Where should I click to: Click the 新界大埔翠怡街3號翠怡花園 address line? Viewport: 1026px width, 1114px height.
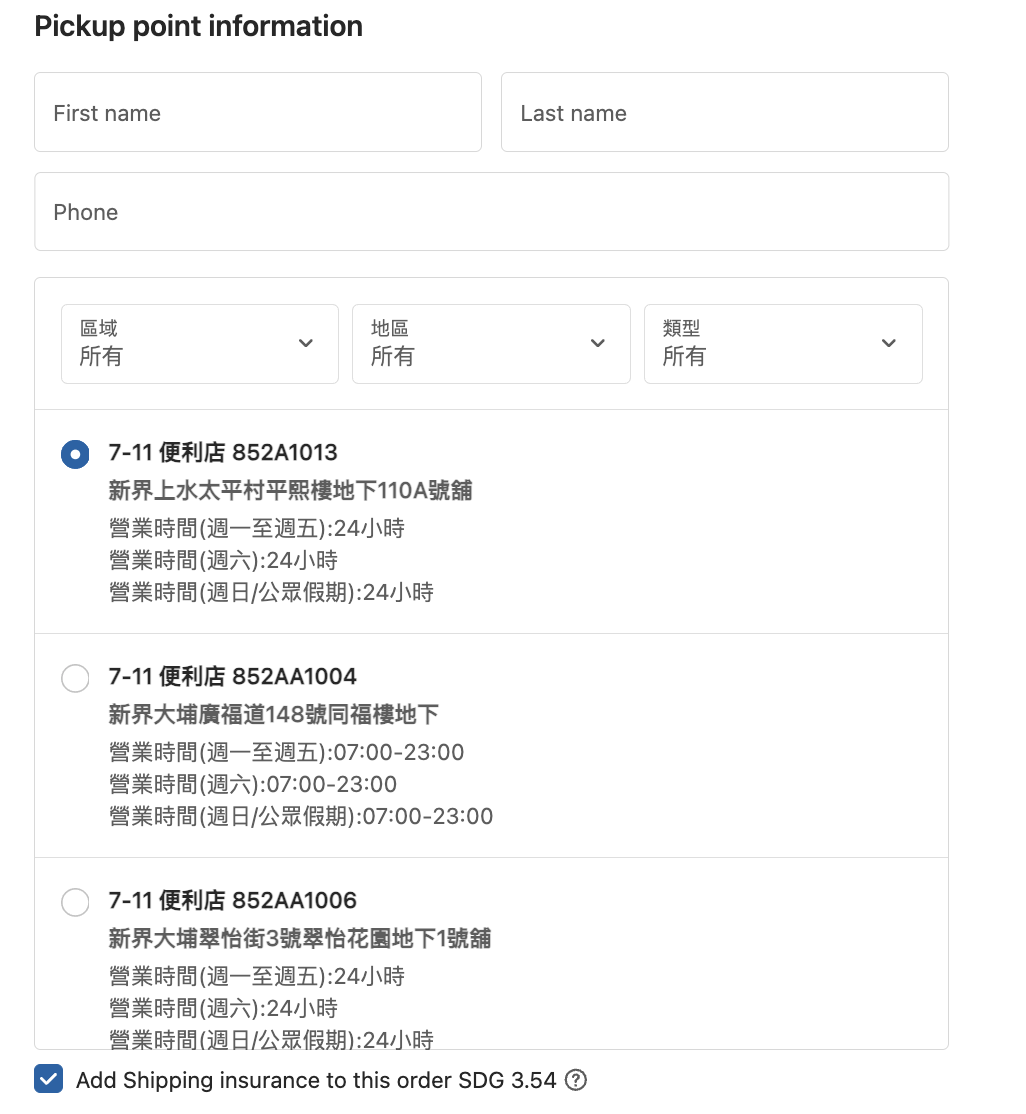[300, 938]
